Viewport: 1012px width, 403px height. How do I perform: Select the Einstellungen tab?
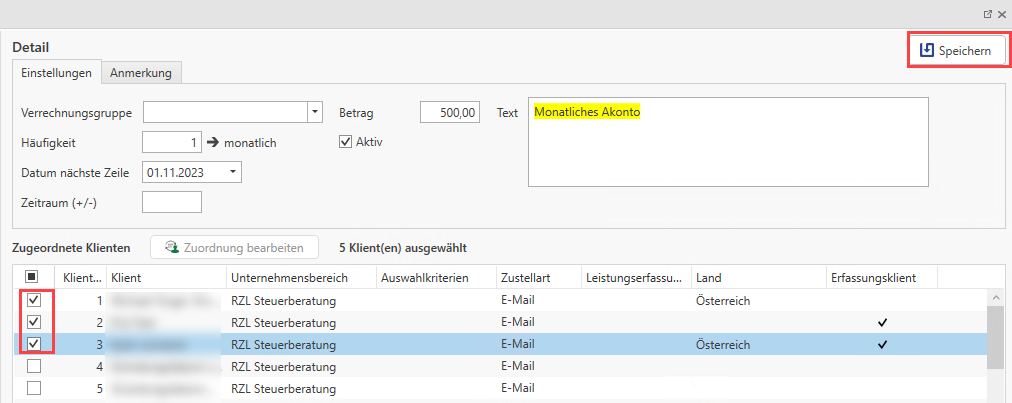[57, 73]
